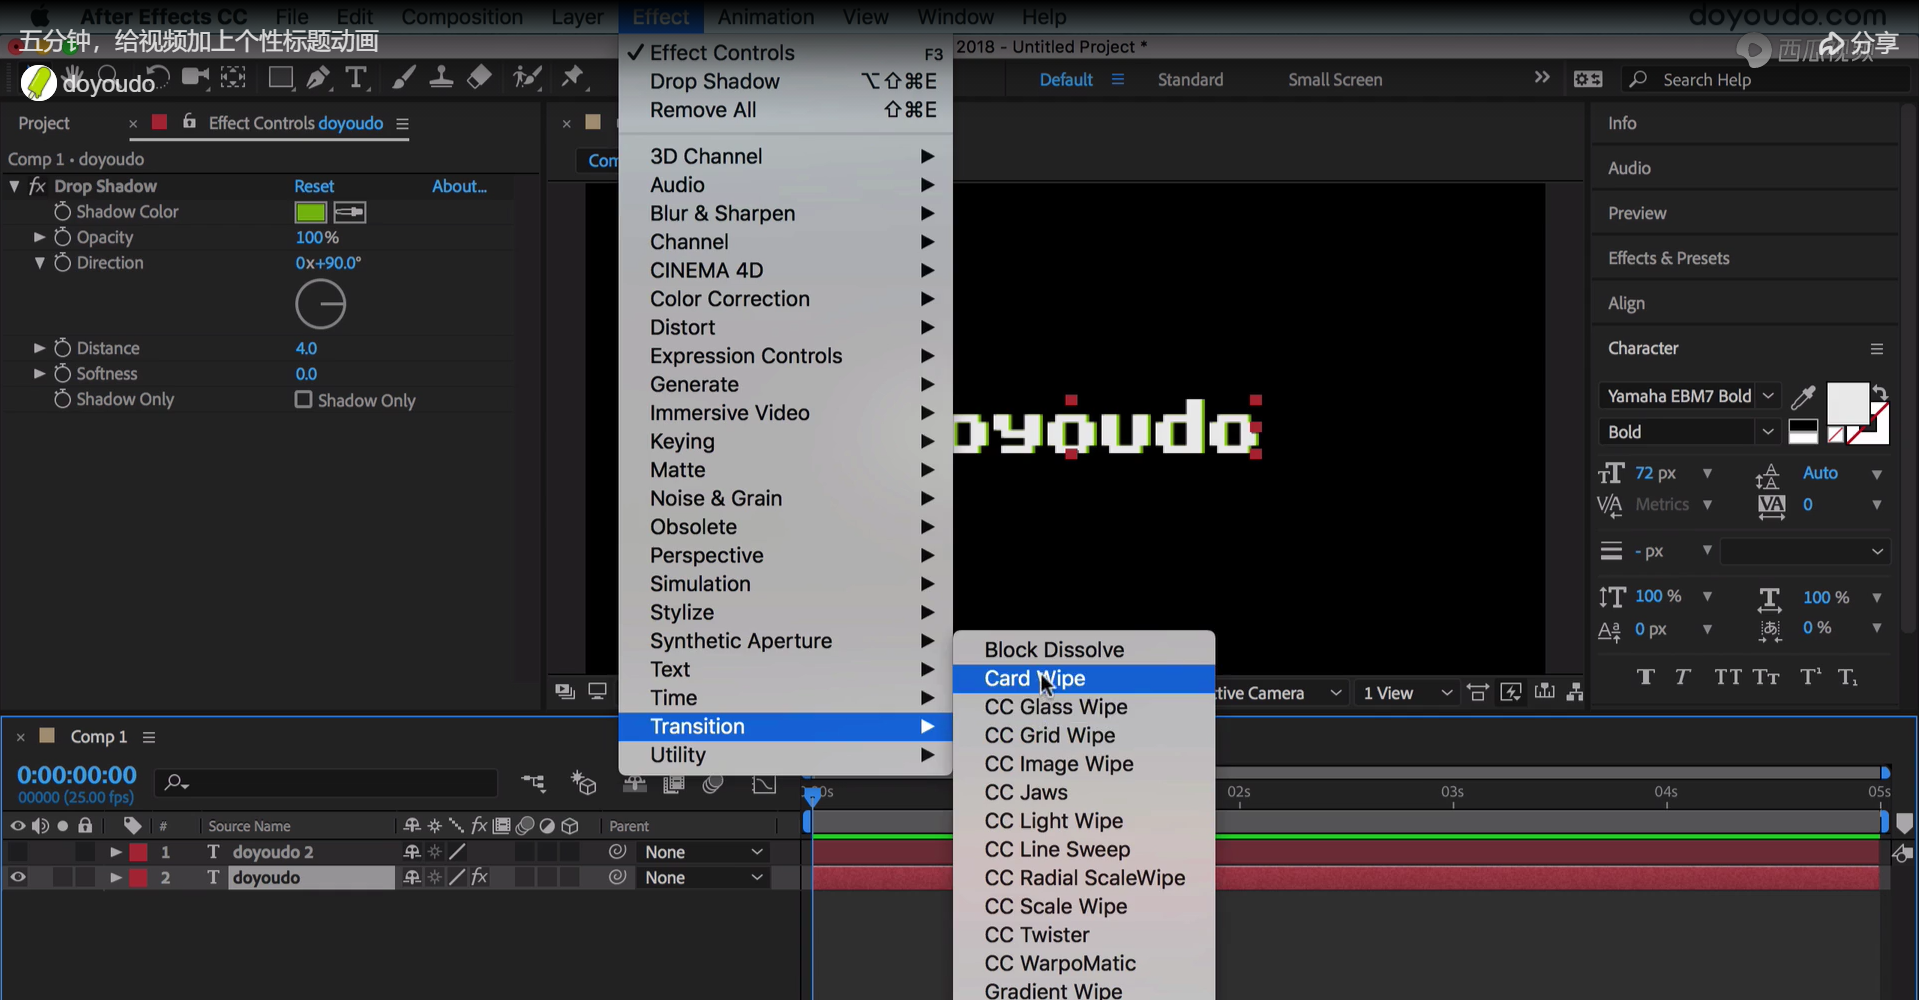The image size is (1919, 1000).
Task: Click the green Shadow Color swatch
Action: click(x=311, y=212)
